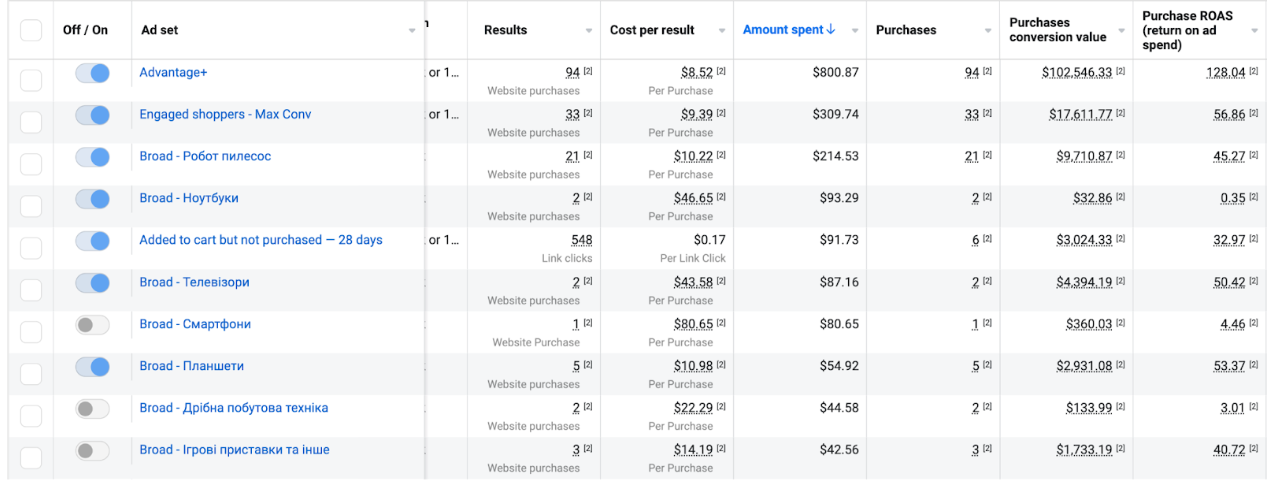Image resolution: width=1279 pixels, height=488 pixels.
Task: Tick the select-all checkbox in the header
Action: coord(31,30)
